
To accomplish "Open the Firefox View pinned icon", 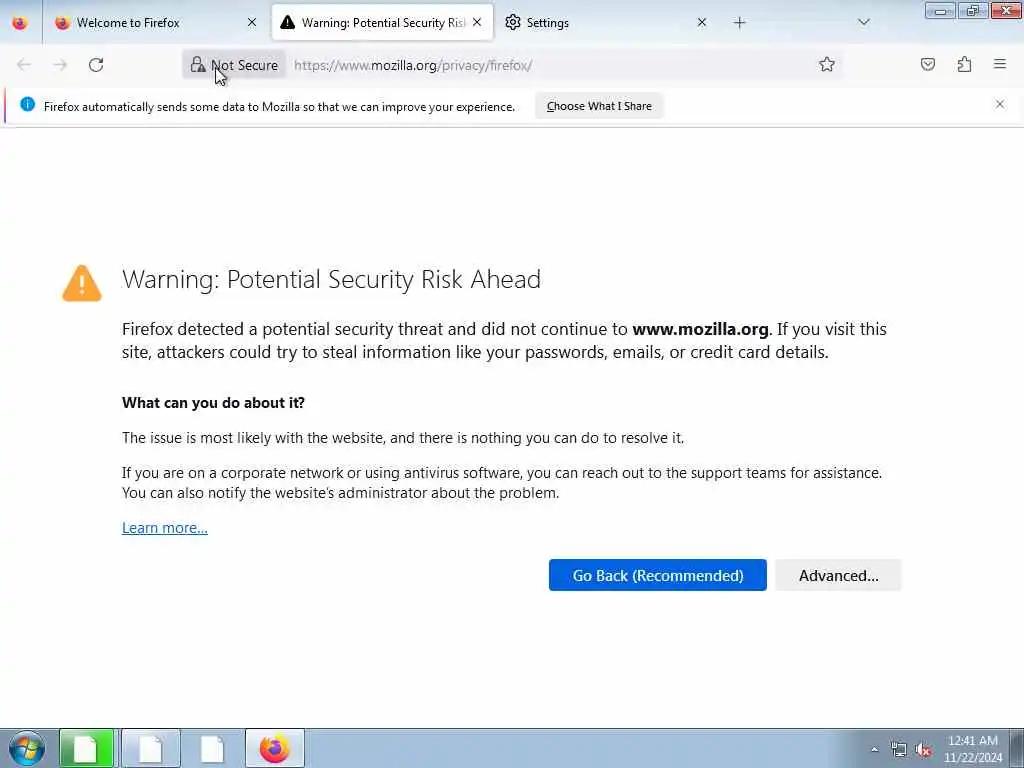I will point(20,23).
